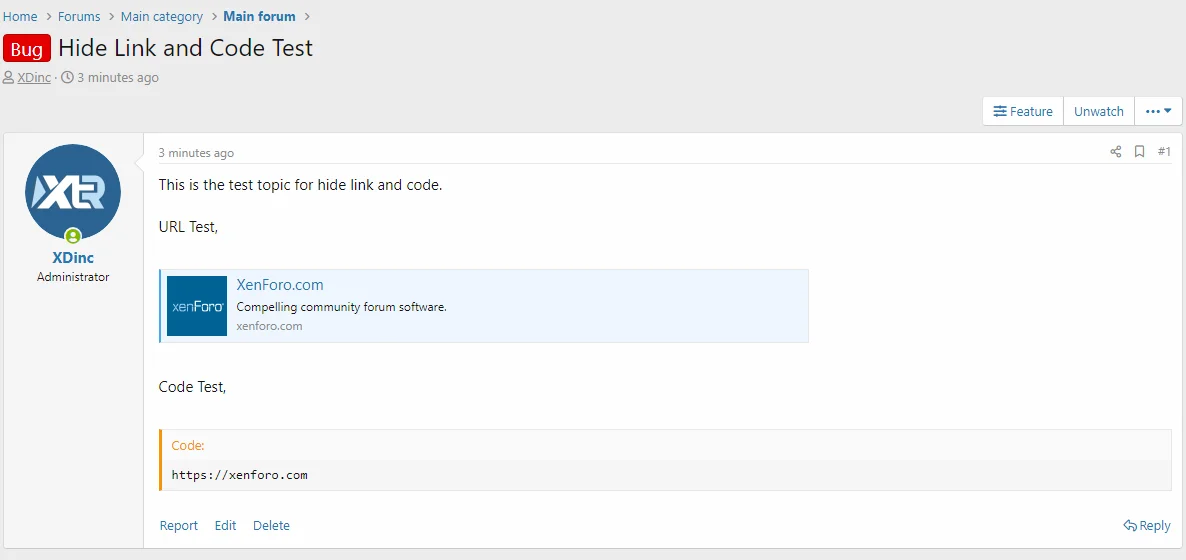Delete the post

[271, 526]
